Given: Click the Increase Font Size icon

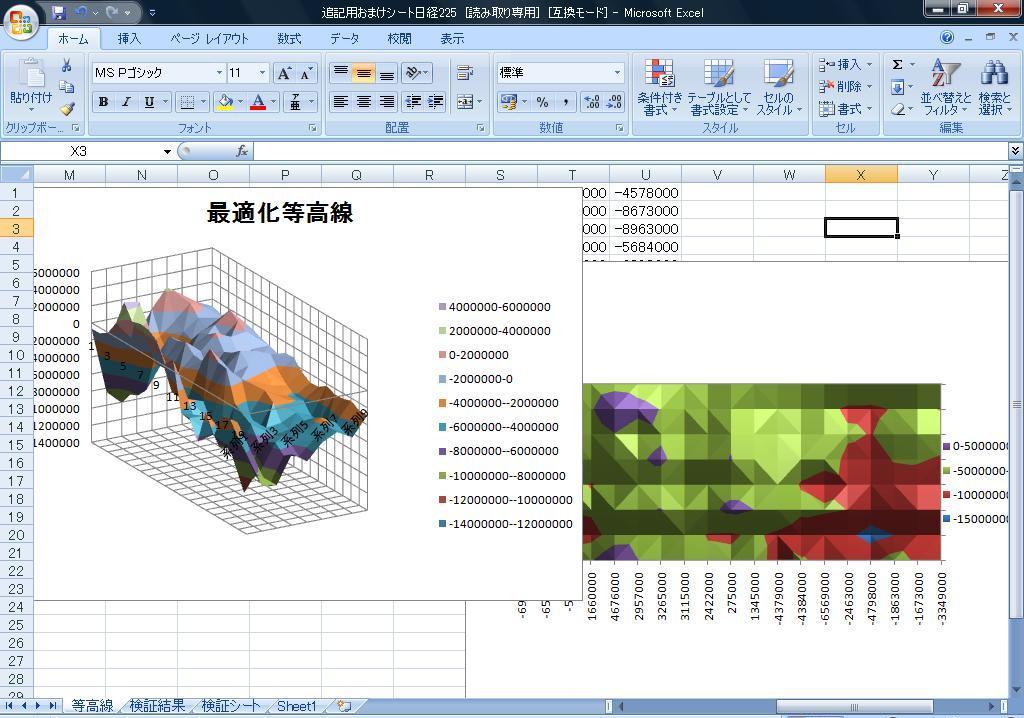Looking at the screenshot, I should coord(285,73).
